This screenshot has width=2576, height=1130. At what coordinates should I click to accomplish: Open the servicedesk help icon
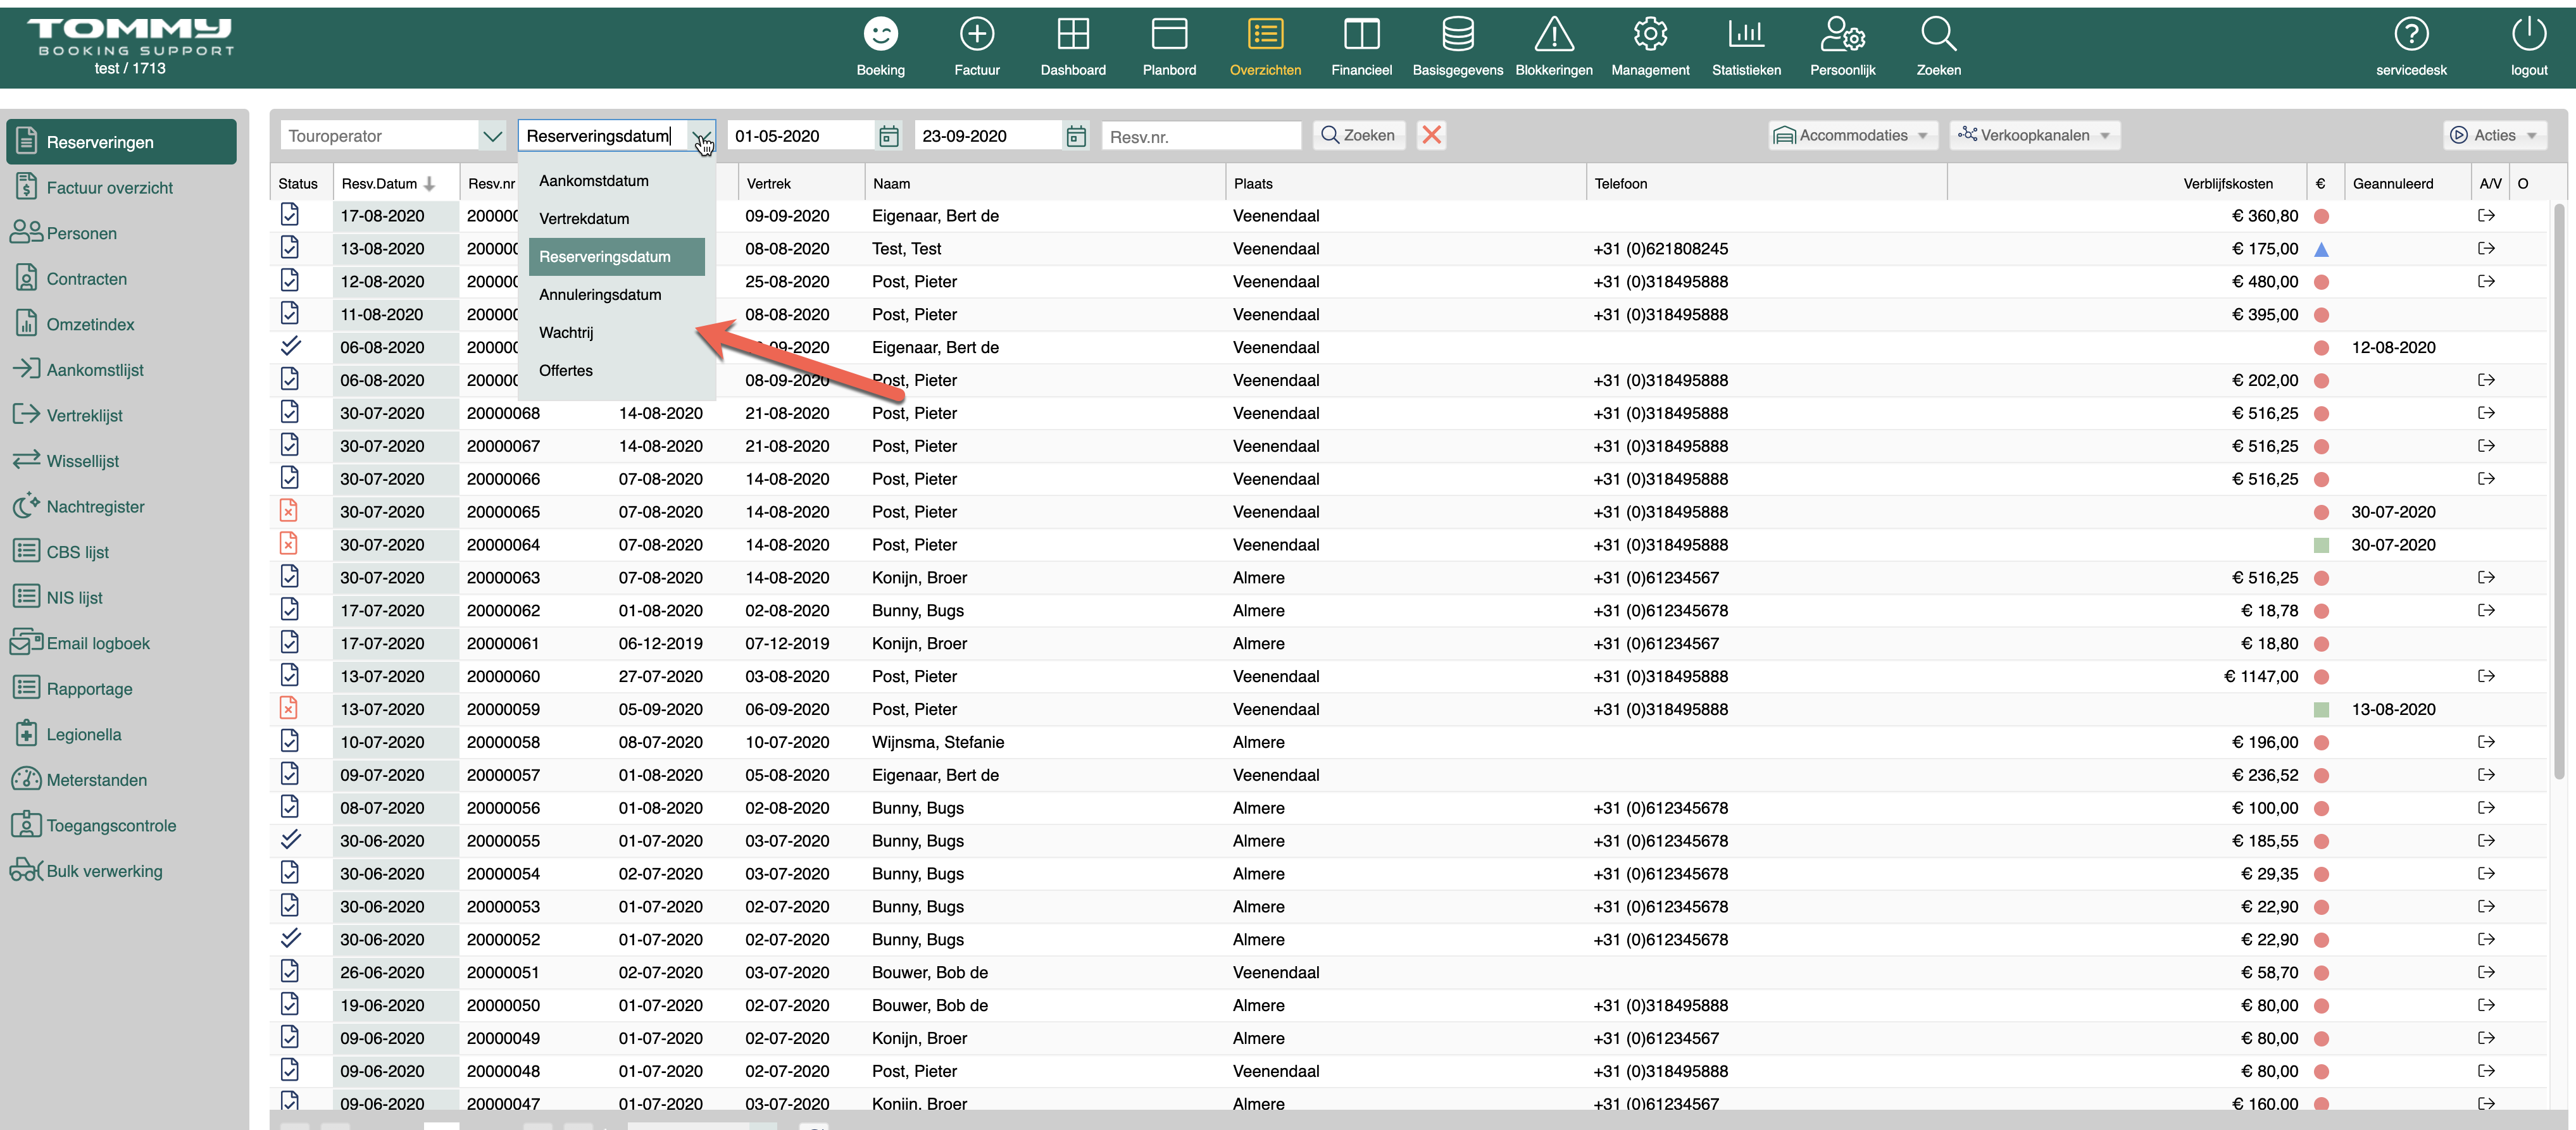click(x=2411, y=34)
